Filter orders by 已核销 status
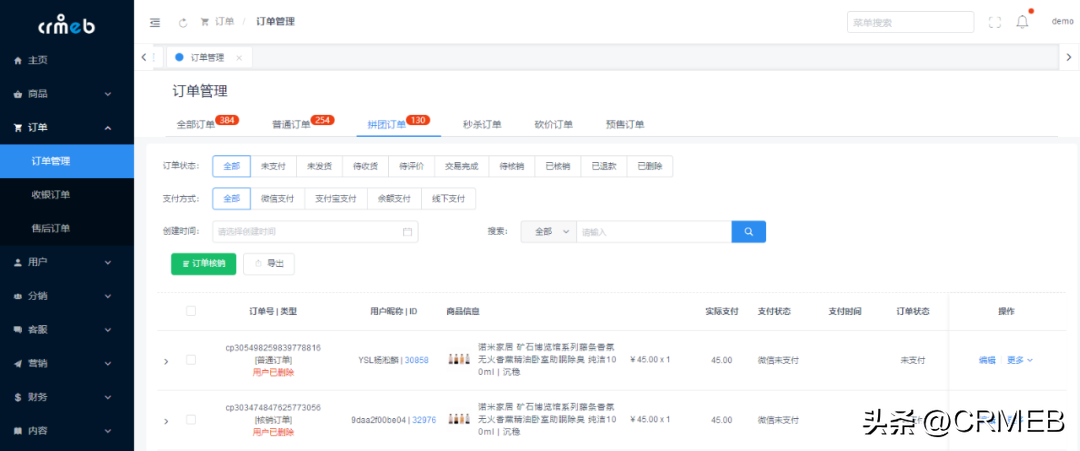The height and width of the screenshot is (451, 1080). (x=558, y=166)
